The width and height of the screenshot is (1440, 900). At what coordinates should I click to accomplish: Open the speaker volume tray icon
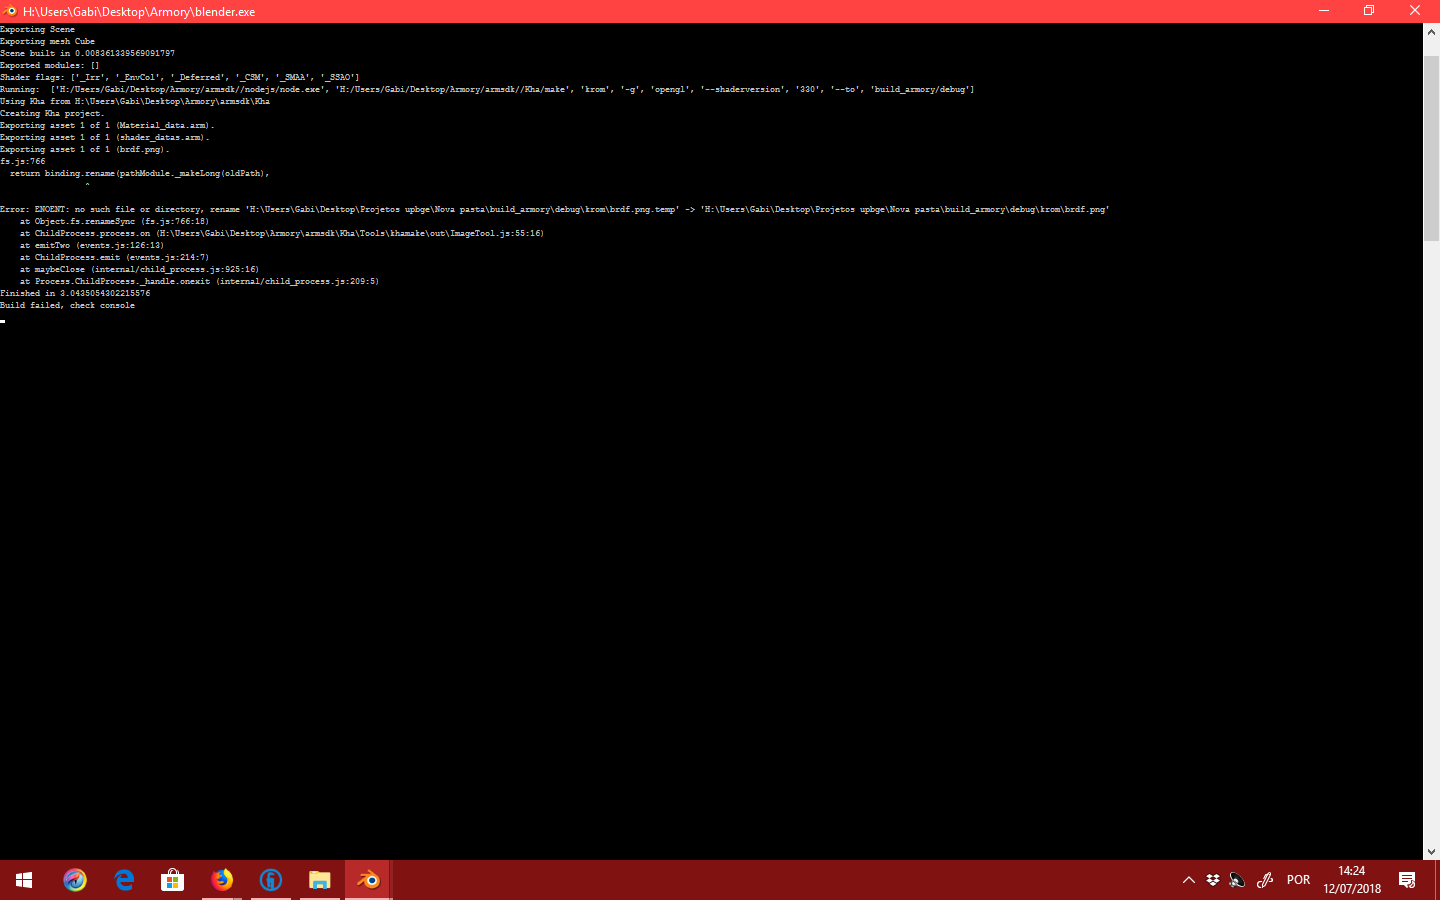(1237, 880)
